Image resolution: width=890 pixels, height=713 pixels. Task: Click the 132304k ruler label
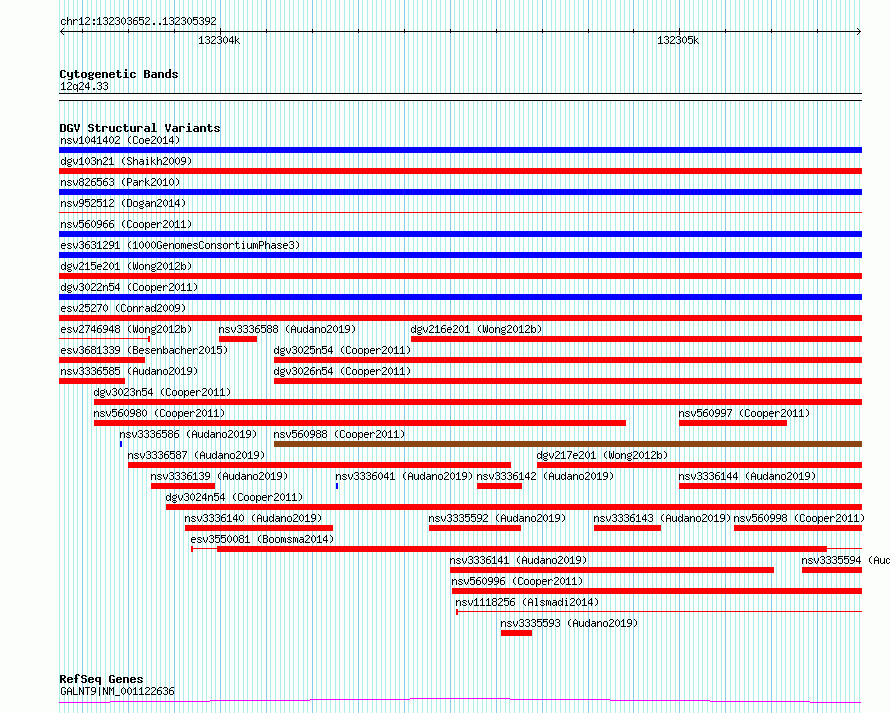[219, 40]
